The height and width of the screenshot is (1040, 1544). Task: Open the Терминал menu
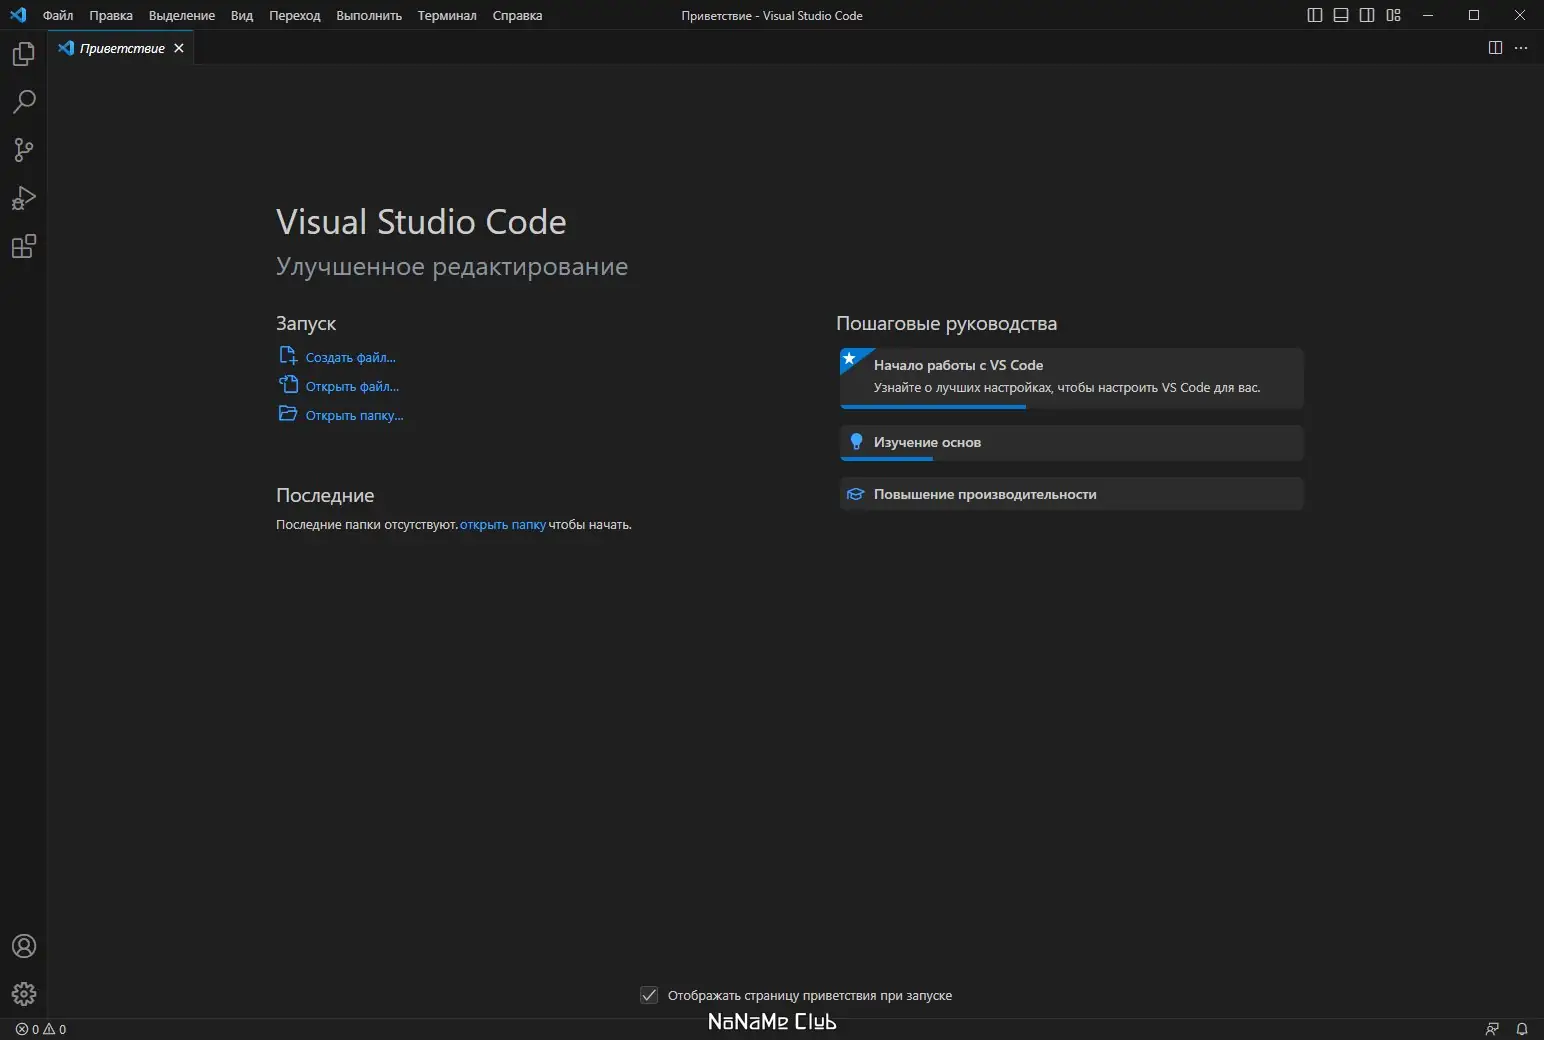447,15
